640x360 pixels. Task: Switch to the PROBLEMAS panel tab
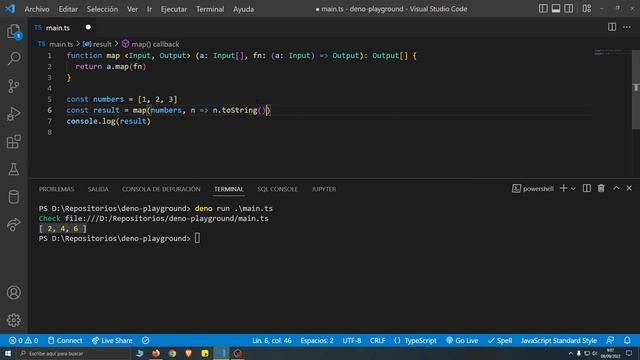pos(56,189)
